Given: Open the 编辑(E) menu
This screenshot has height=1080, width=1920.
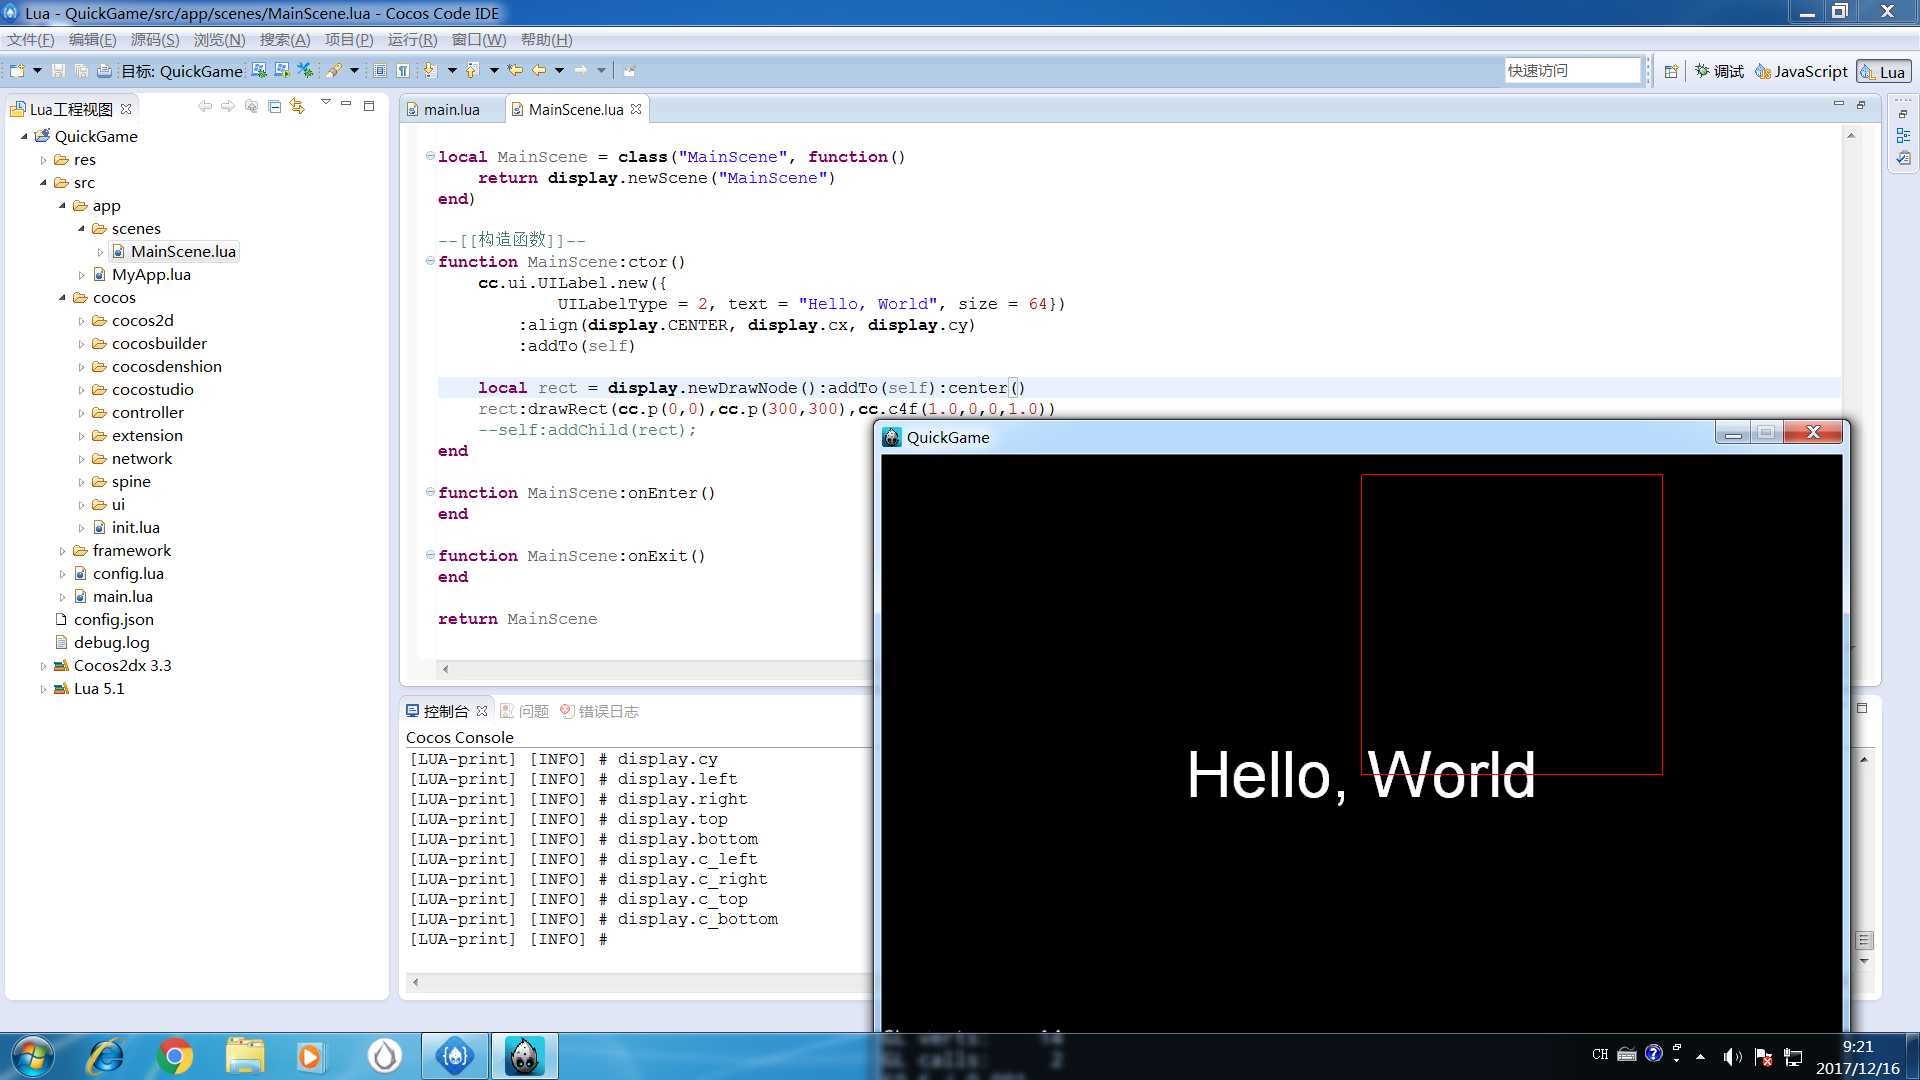Looking at the screenshot, I should (93, 40).
